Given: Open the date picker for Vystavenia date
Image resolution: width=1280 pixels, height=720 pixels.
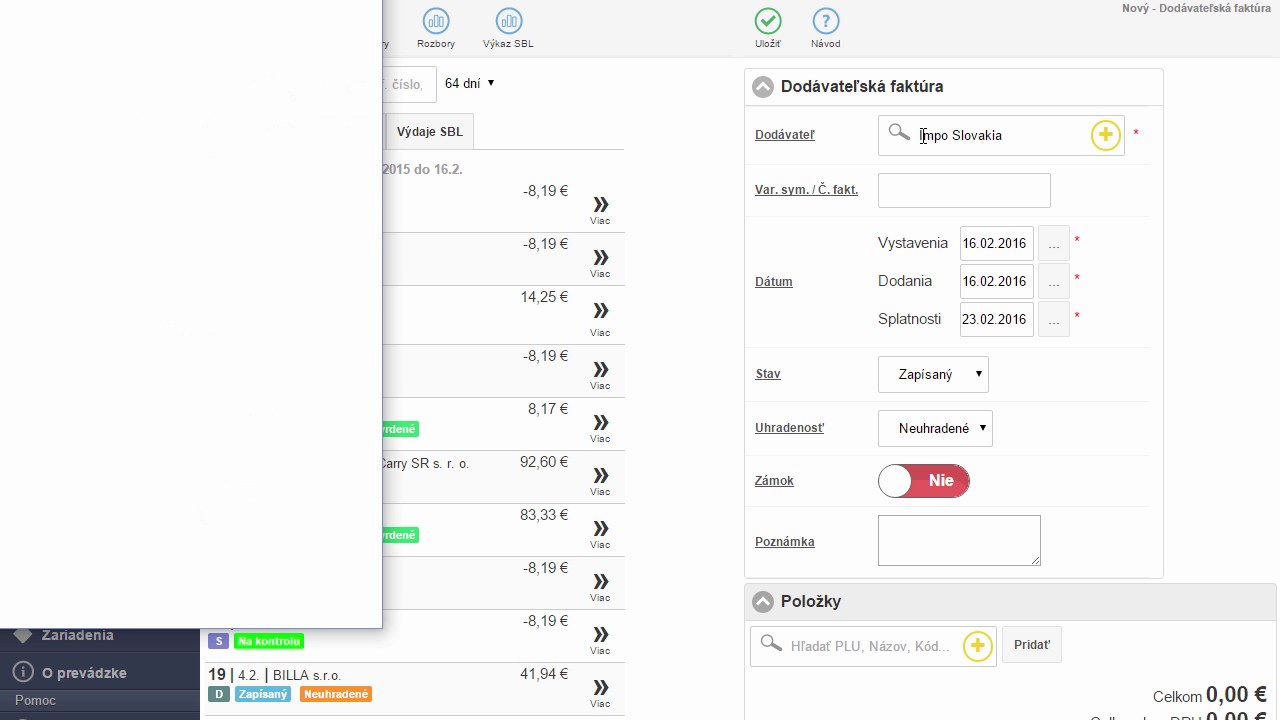Looking at the screenshot, I should [x=1054, y=243].
